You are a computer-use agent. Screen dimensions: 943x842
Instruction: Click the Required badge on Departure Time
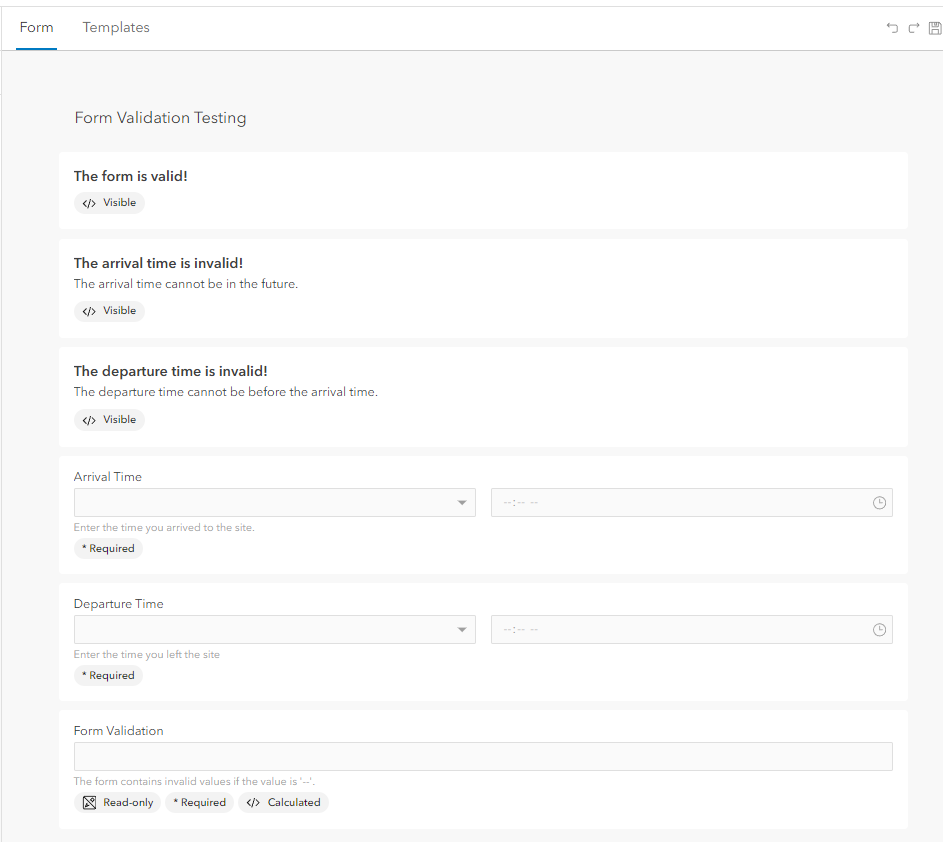(108, 675)
